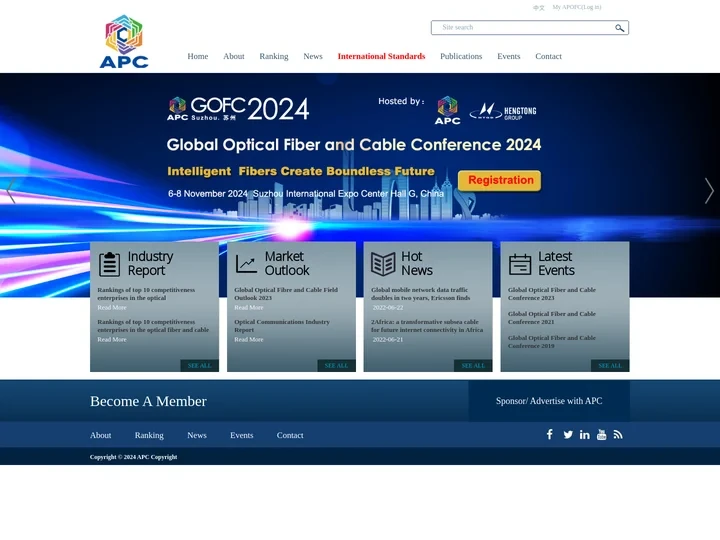
Task: Click the 2022-06-22 news date
Action: click(388, 308)
